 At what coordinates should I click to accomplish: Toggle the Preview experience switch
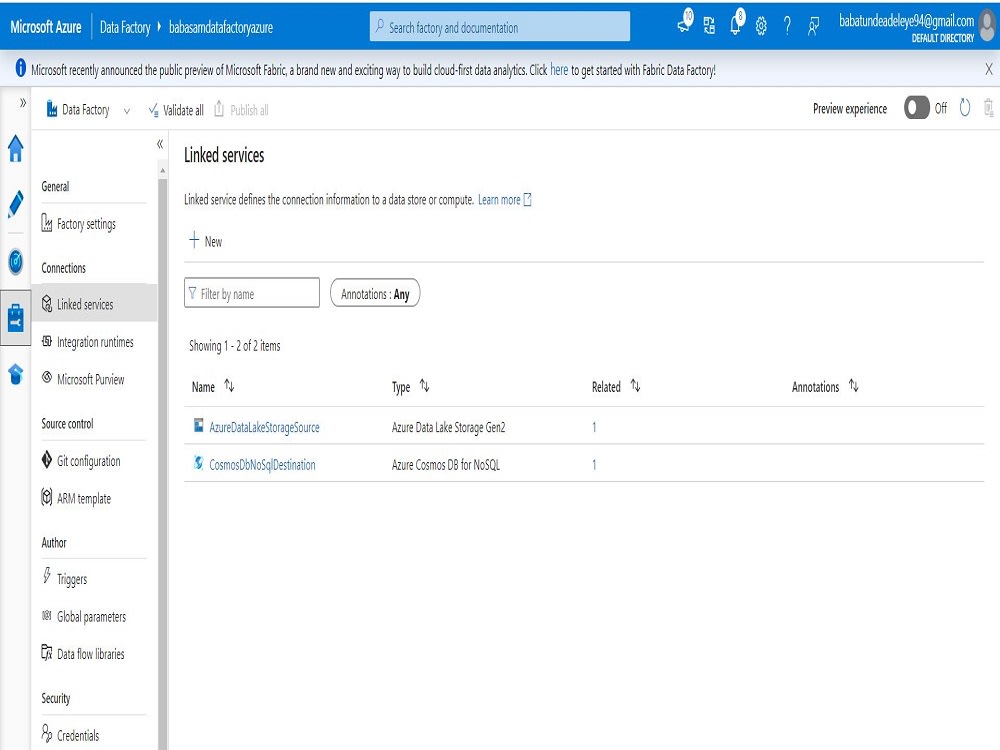click(x=916, y=108)
